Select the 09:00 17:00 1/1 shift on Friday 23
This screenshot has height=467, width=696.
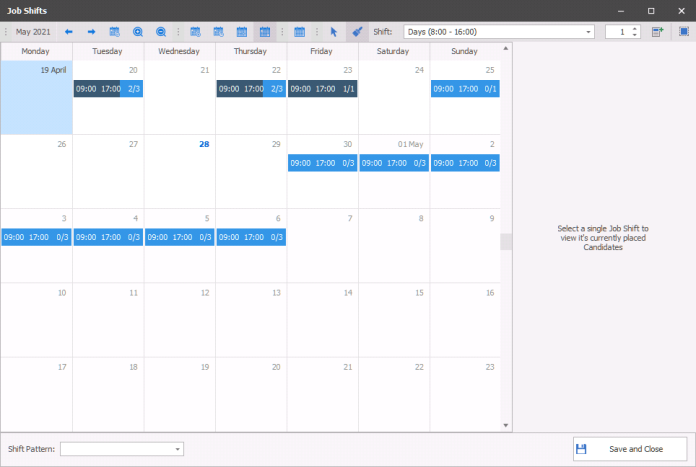(322, 89)
